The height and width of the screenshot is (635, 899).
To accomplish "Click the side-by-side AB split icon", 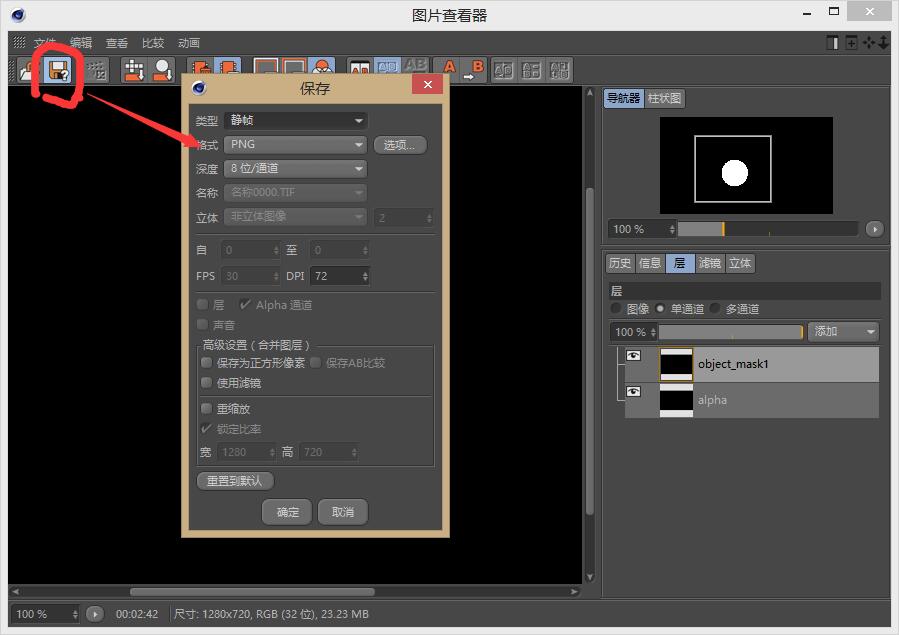I will click(503, 70).
